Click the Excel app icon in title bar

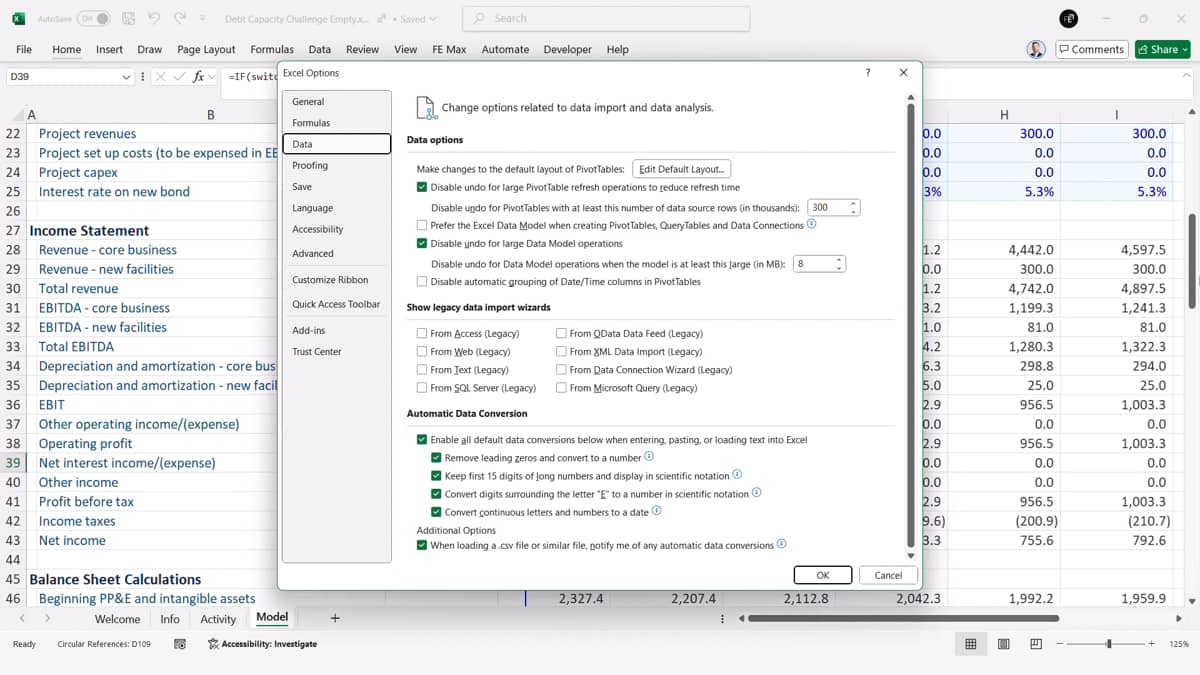point(19,18)
